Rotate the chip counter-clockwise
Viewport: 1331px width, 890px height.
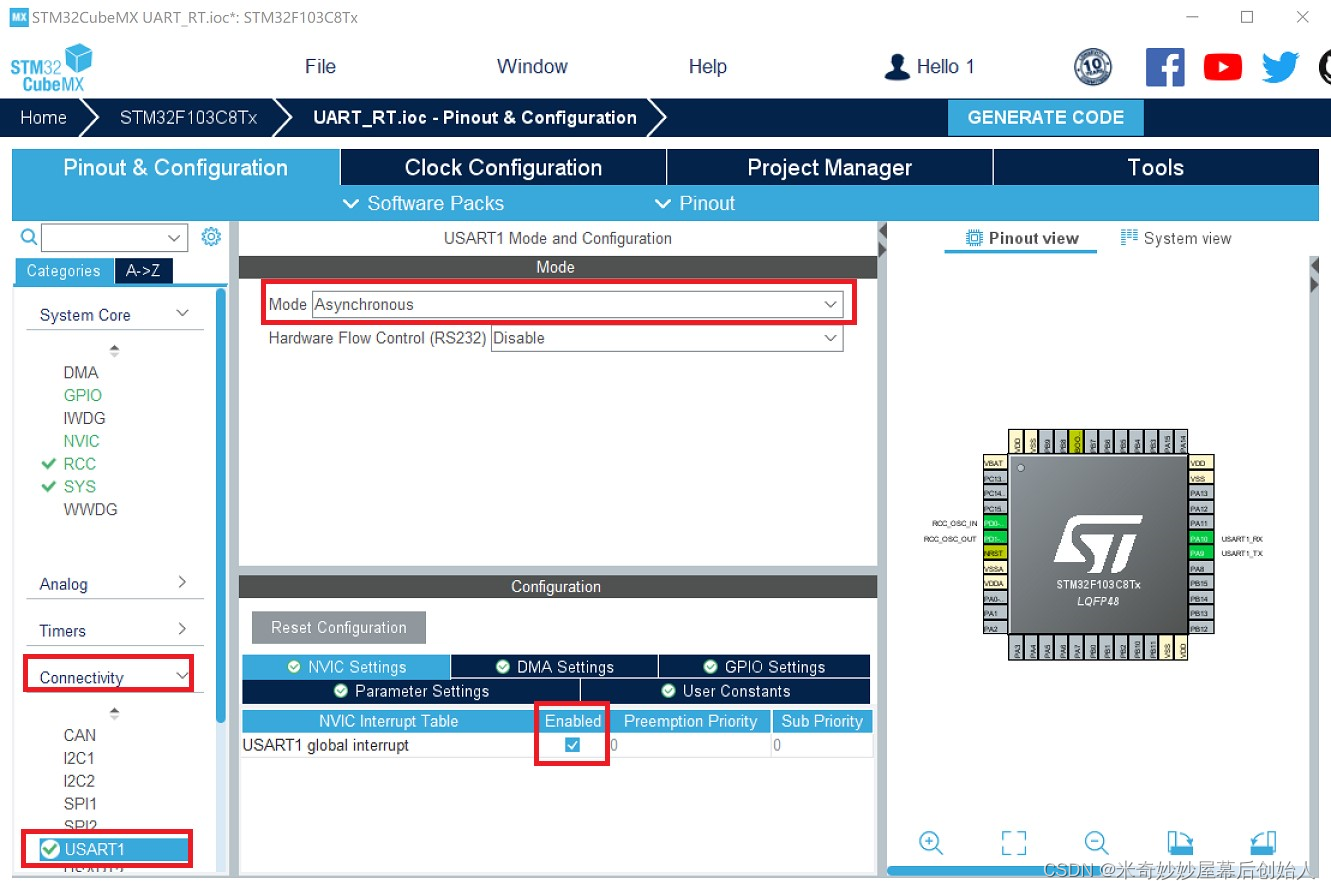click(1262, 843)
